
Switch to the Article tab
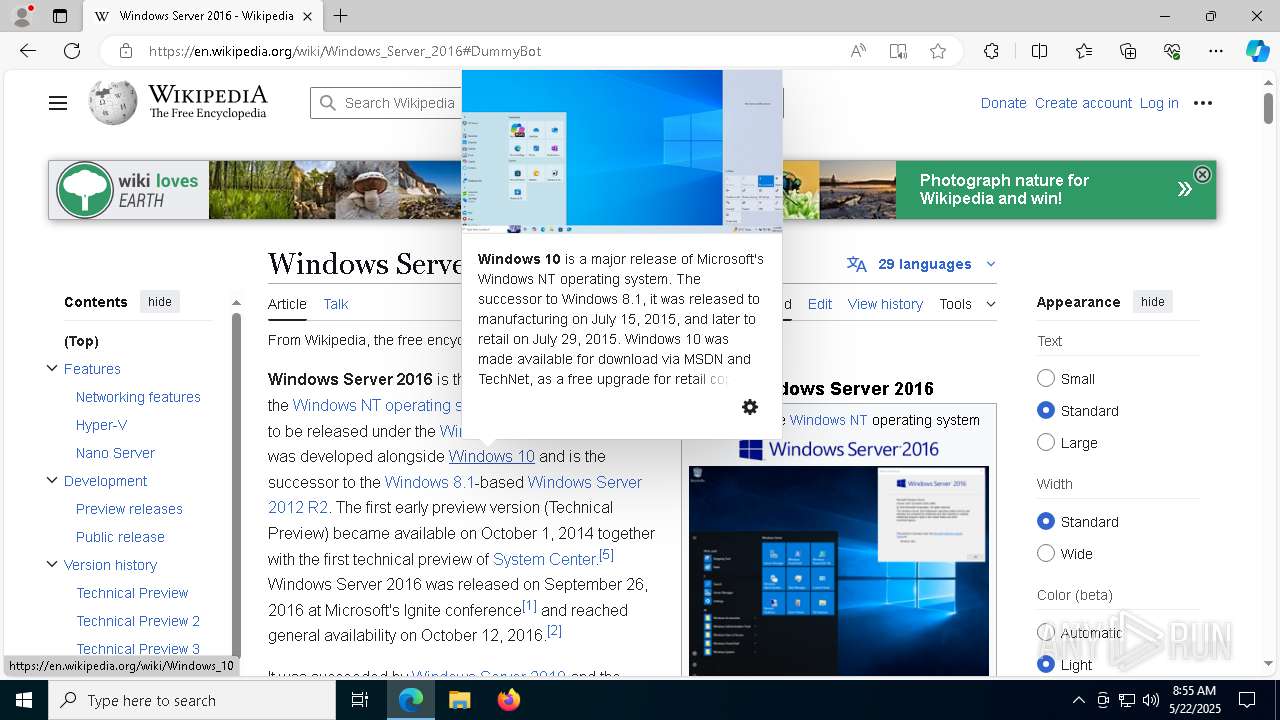coord(287,304)
